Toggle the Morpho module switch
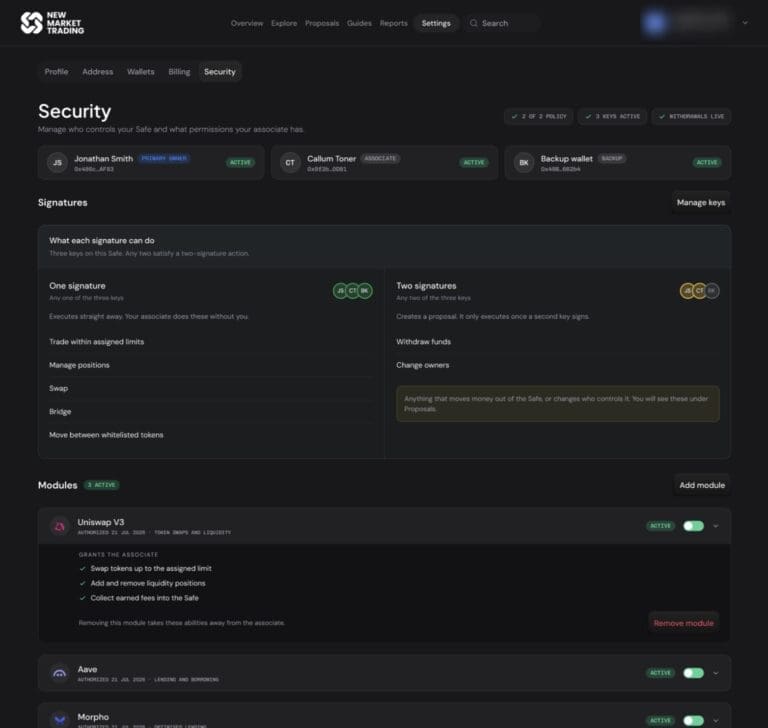 (694, 720)
